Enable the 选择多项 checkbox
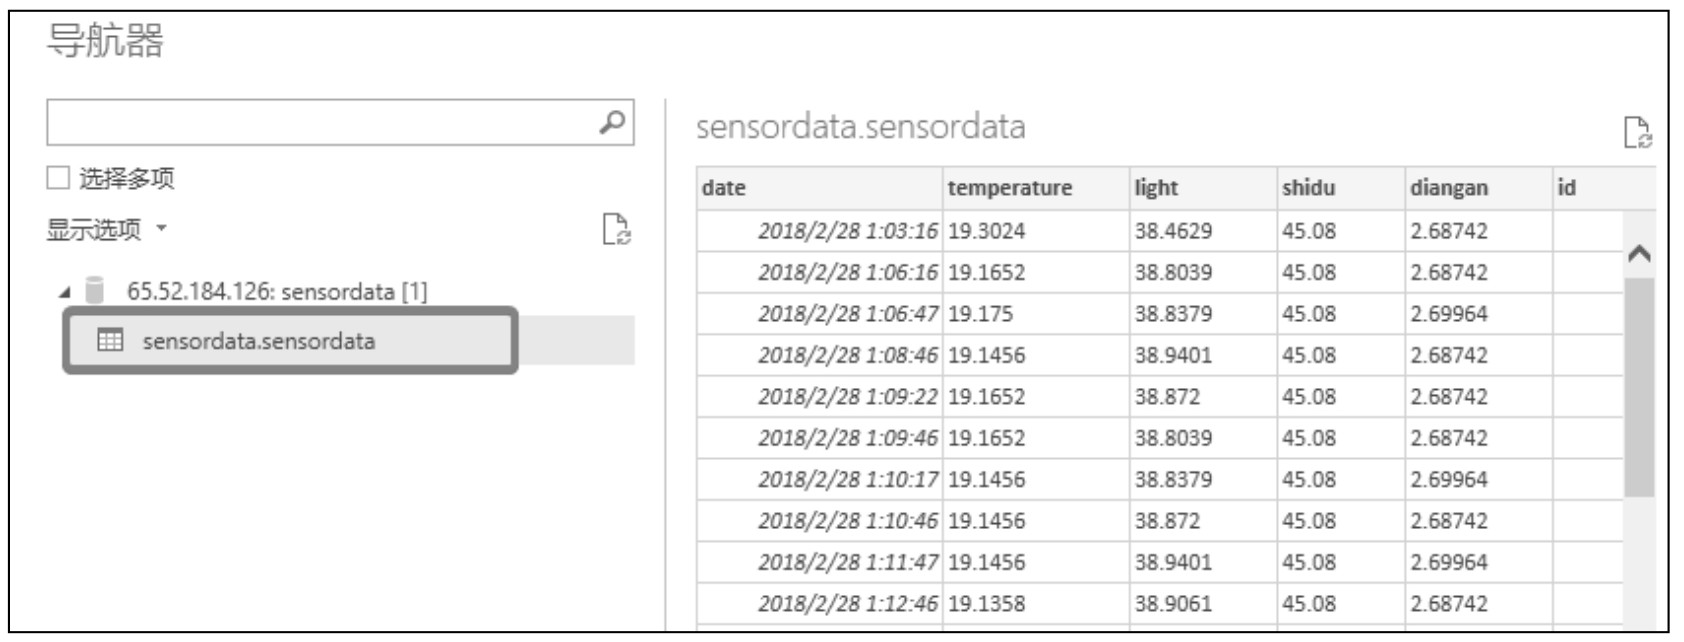Viewport: 1684px width, 642px height. coord(58,178)
